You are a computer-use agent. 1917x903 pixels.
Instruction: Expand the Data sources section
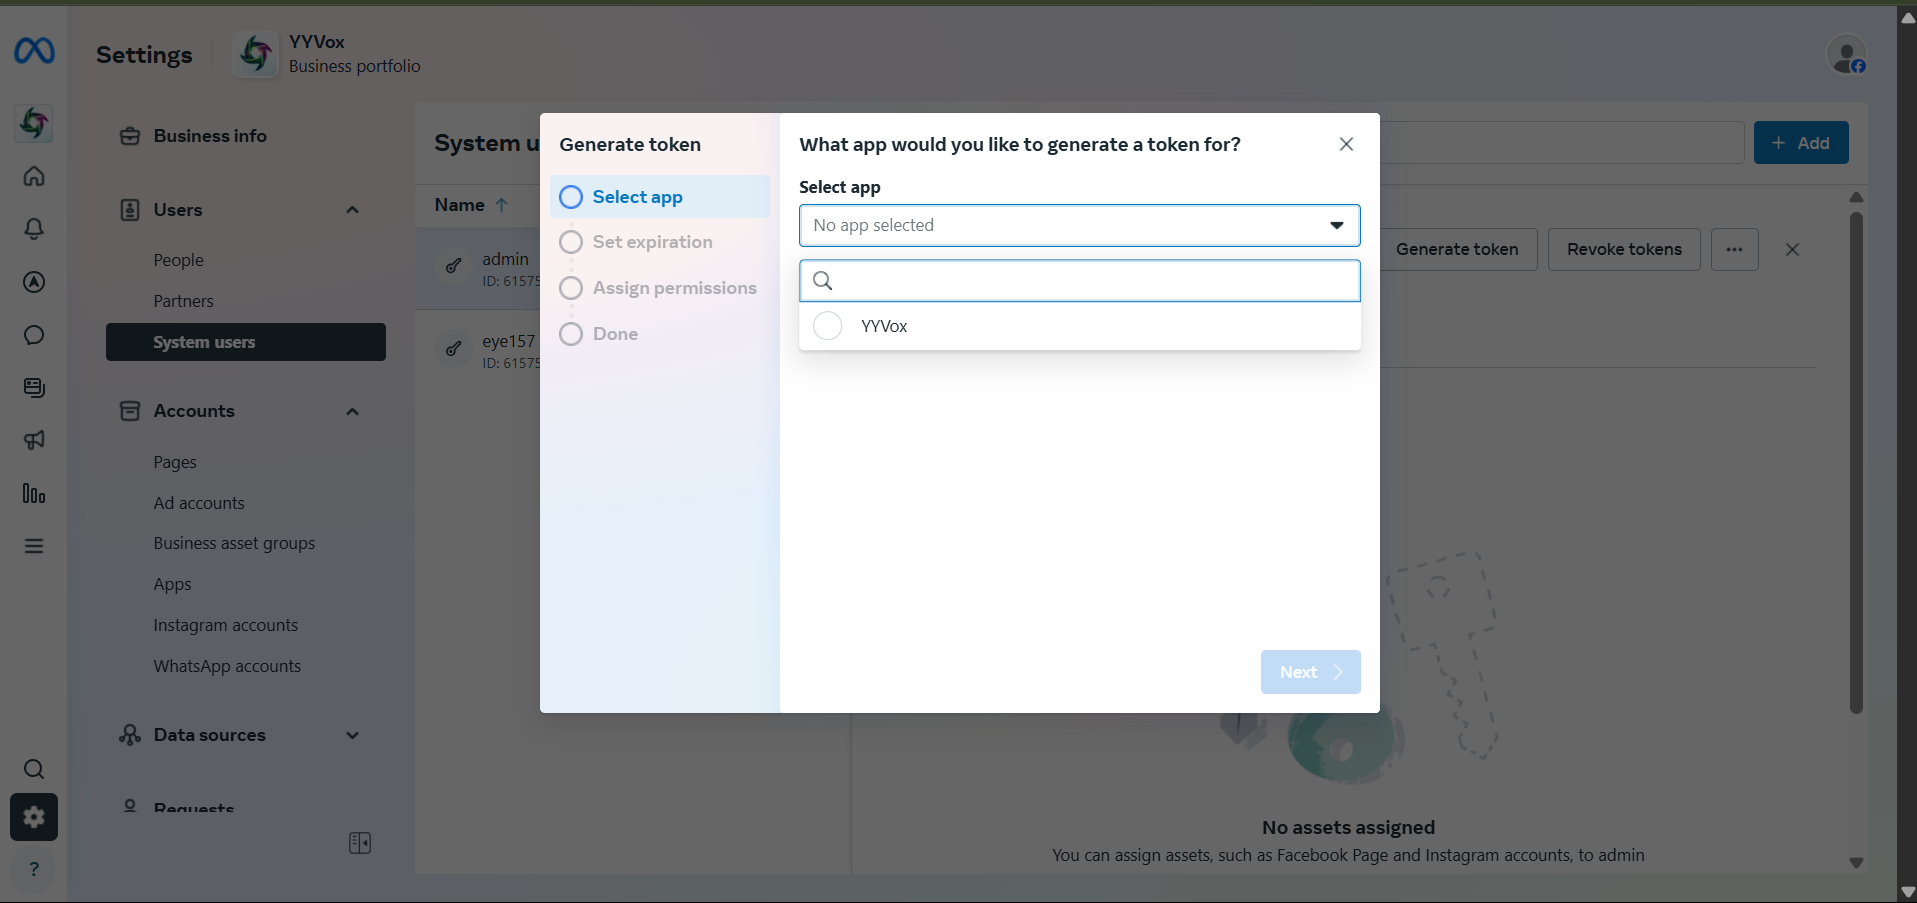click(352, 735)
